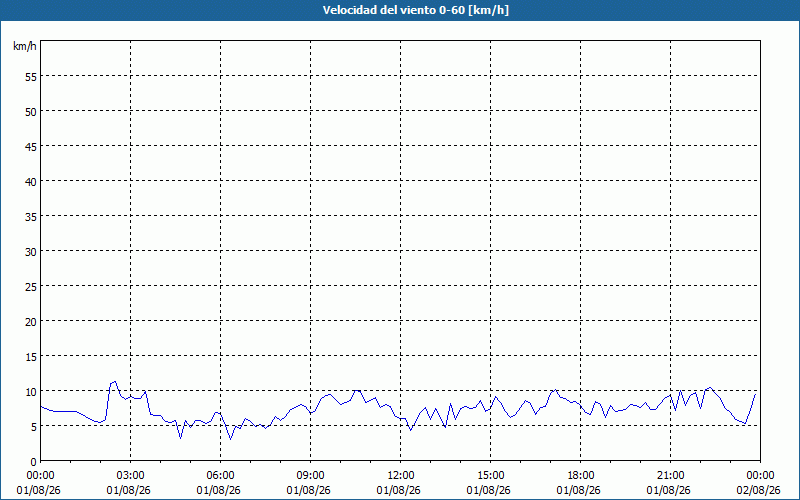Click the 15:00 time axis label
This screenshot has width=800, height=500.
pos(490,476)
